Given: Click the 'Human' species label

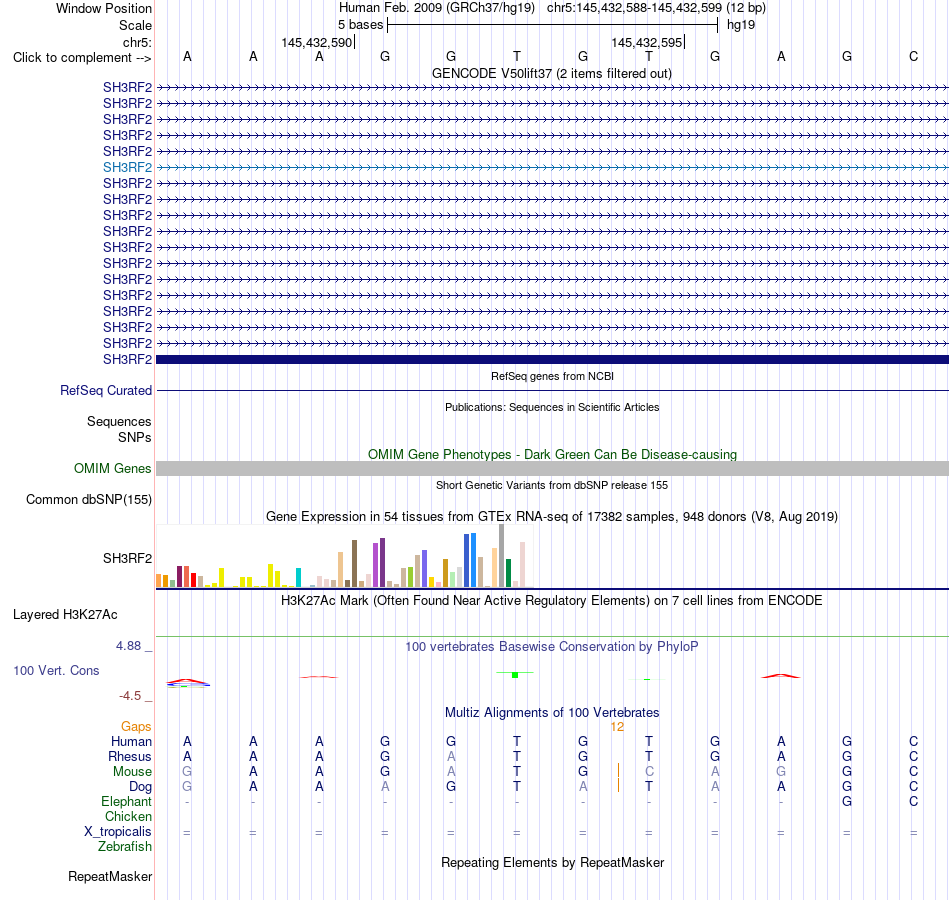Looking at the screenshot, I should click(131, 741).
